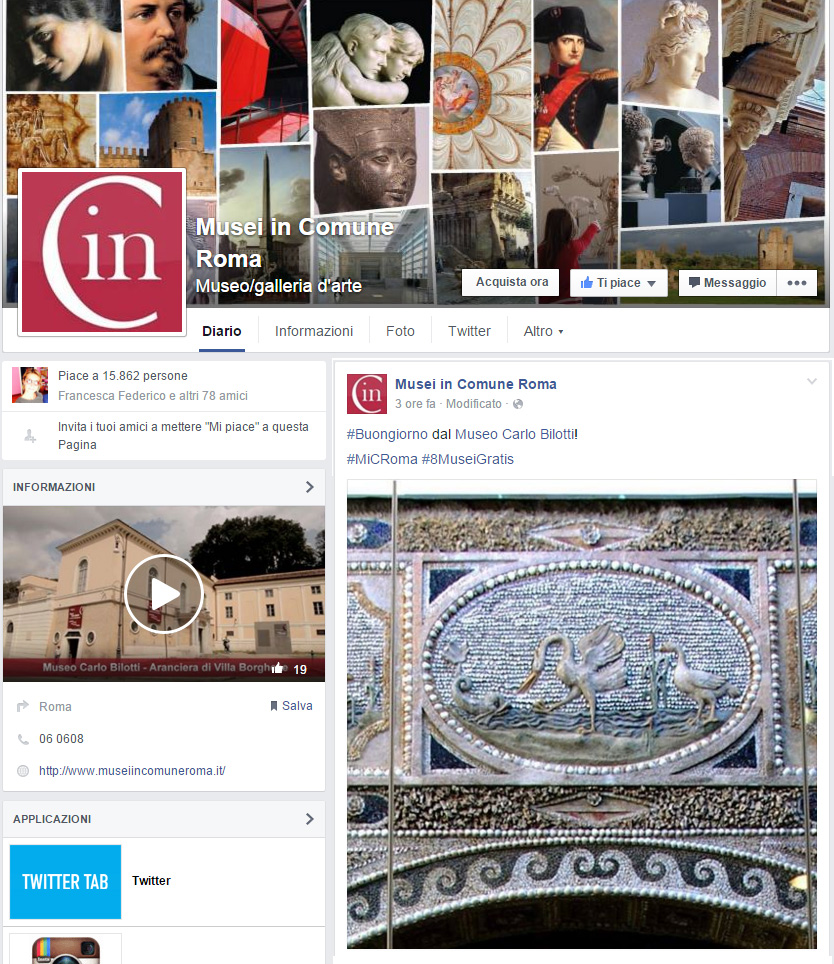Save the place with Salva
Image resolution: width=834 pixels, height=964 pixels.
291,706
